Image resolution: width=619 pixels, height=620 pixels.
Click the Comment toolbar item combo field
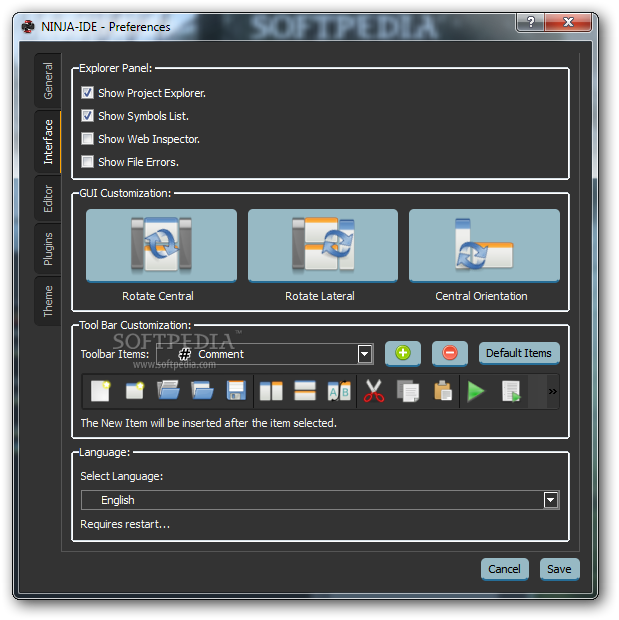click(265, 354)
